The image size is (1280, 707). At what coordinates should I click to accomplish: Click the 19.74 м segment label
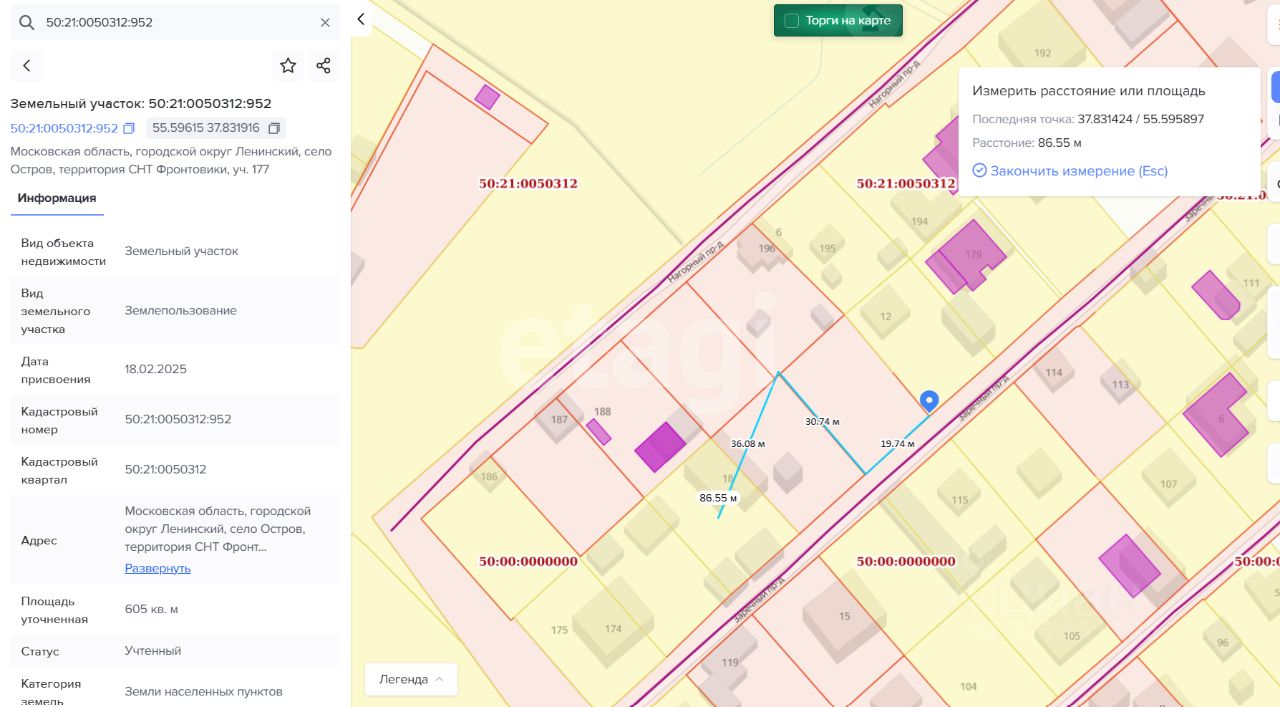coord(897,443)
